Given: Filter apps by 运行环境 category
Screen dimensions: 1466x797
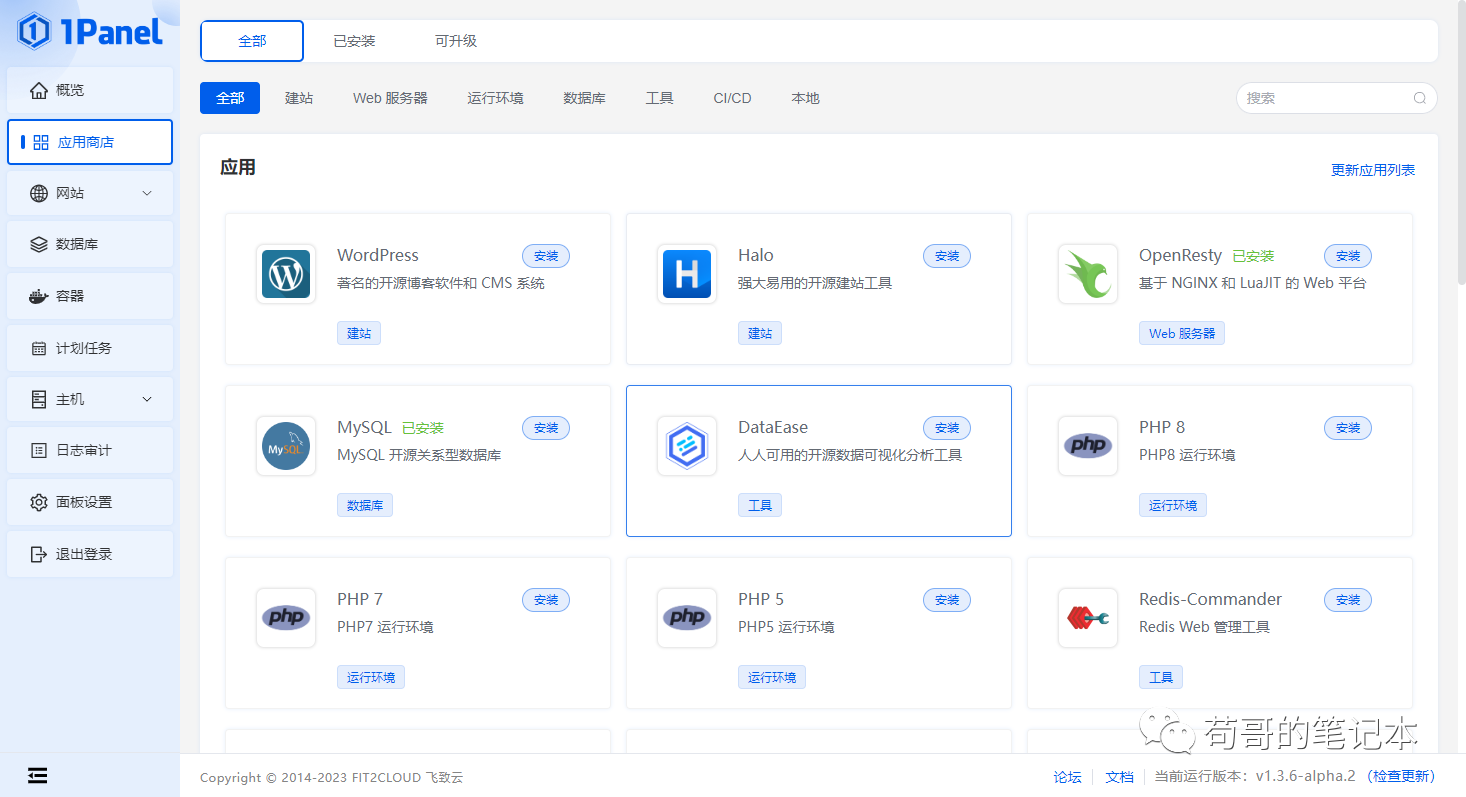Looking at the screenshot, I should tap(495, 98).
